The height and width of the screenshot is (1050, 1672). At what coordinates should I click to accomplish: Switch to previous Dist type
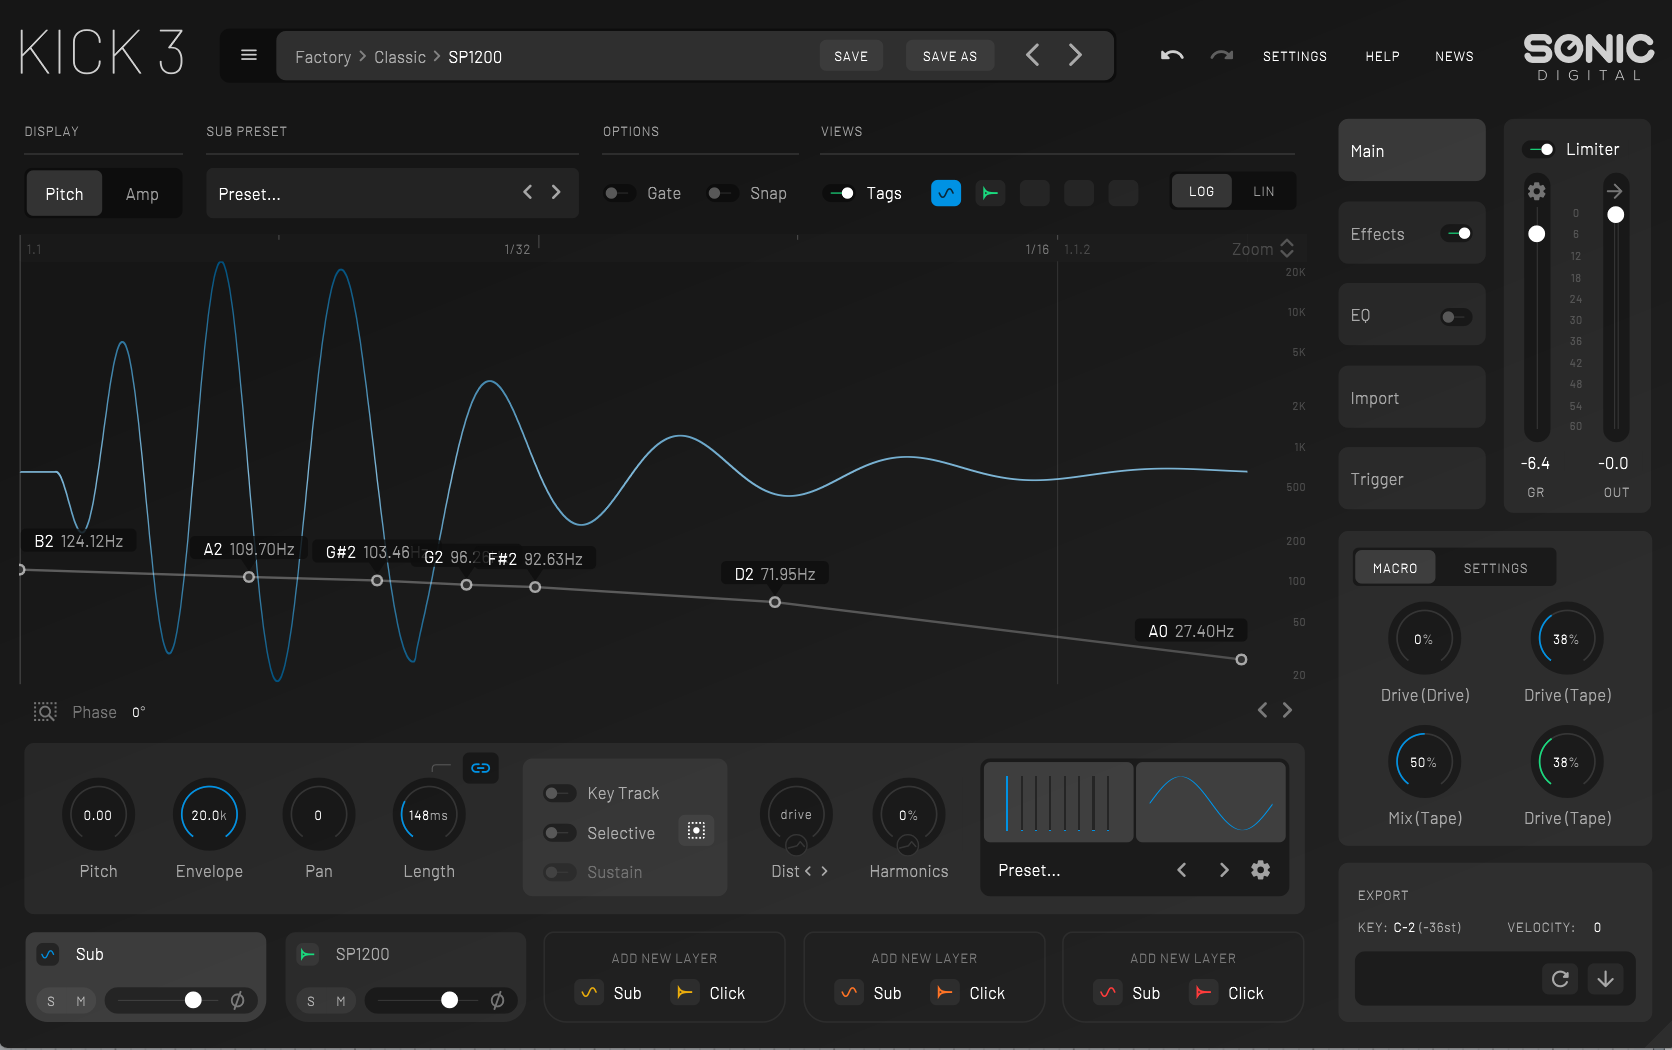click(x=808, y=871)
